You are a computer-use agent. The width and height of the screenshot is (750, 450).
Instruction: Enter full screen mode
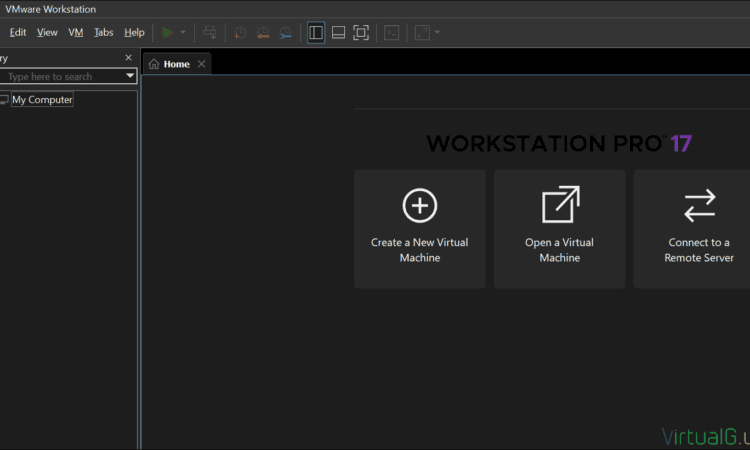[x=361, y=32]
